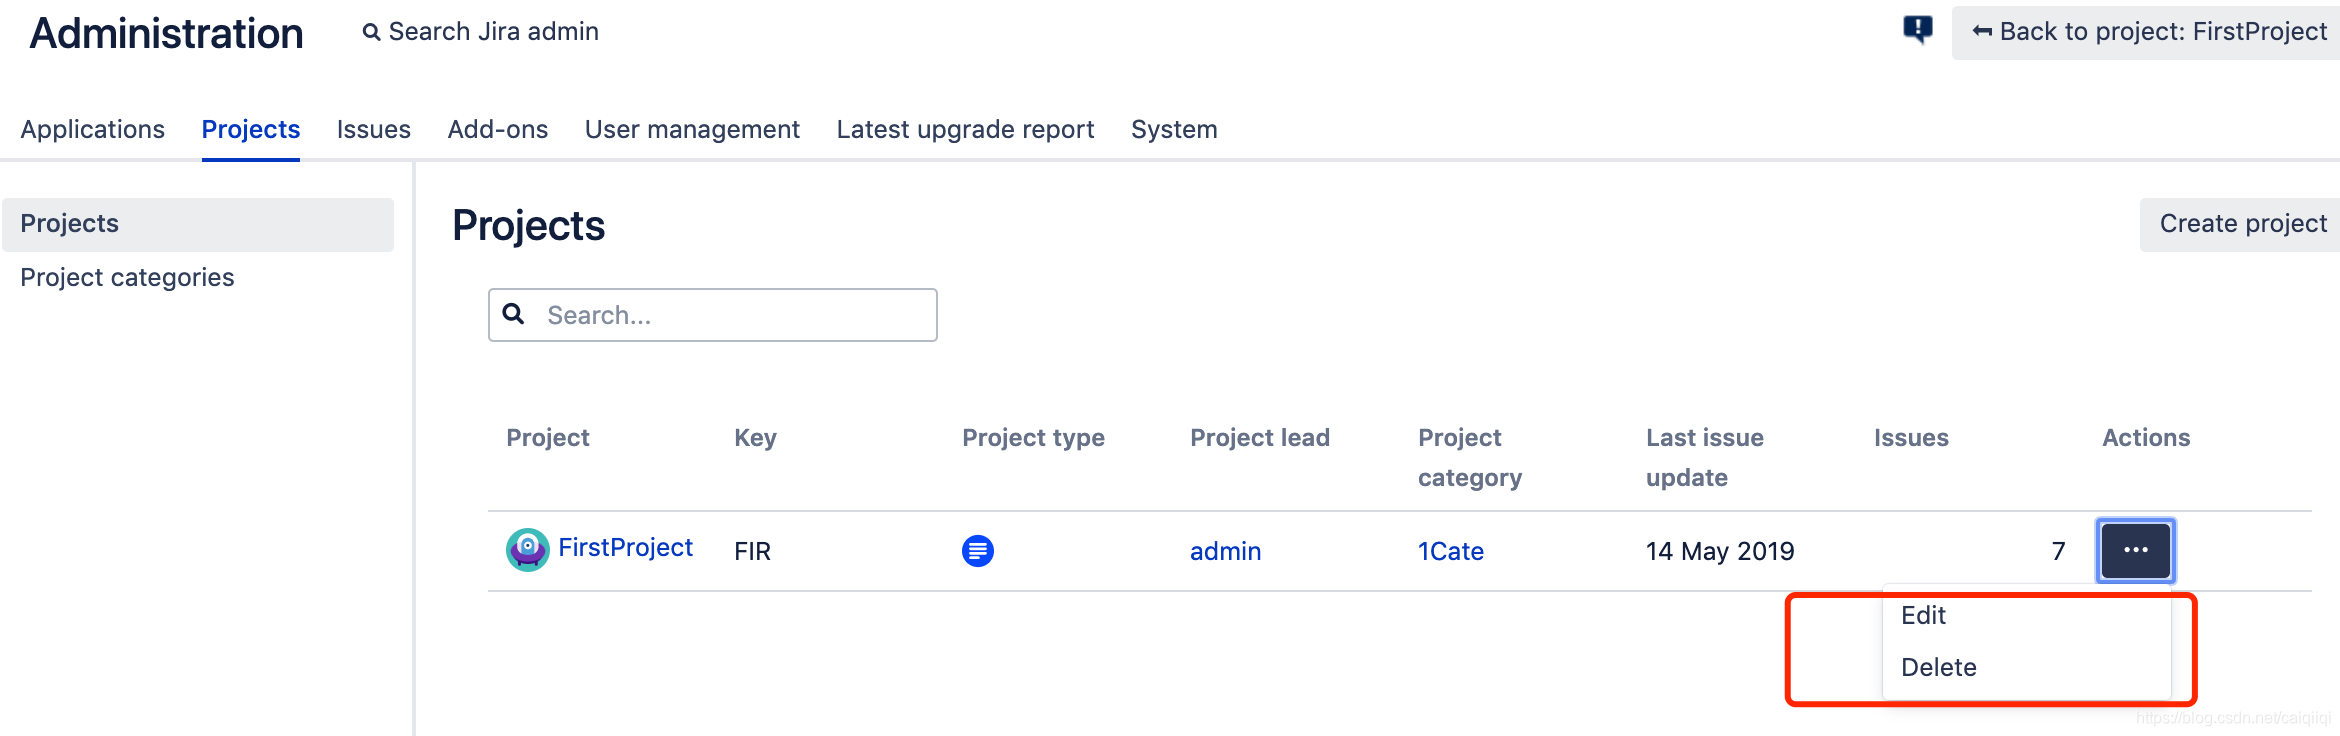Open the 1Cate project category link
Image resolution: width=2340 pixels, height=736 pixels.
1450,551
